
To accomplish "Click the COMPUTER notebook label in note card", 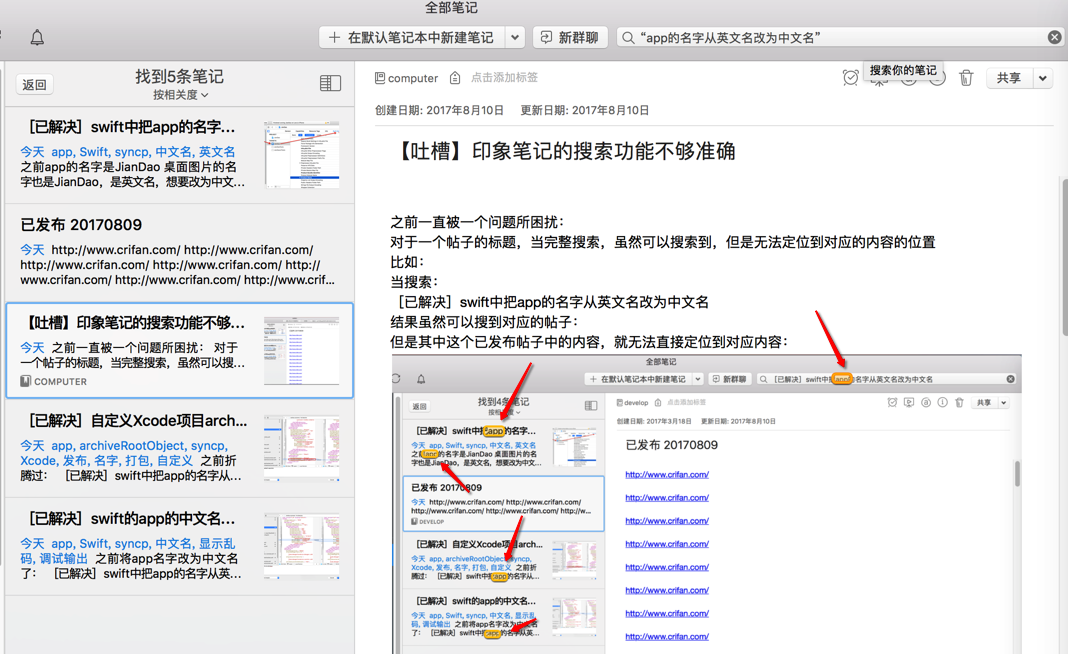I will pos(54,382).
